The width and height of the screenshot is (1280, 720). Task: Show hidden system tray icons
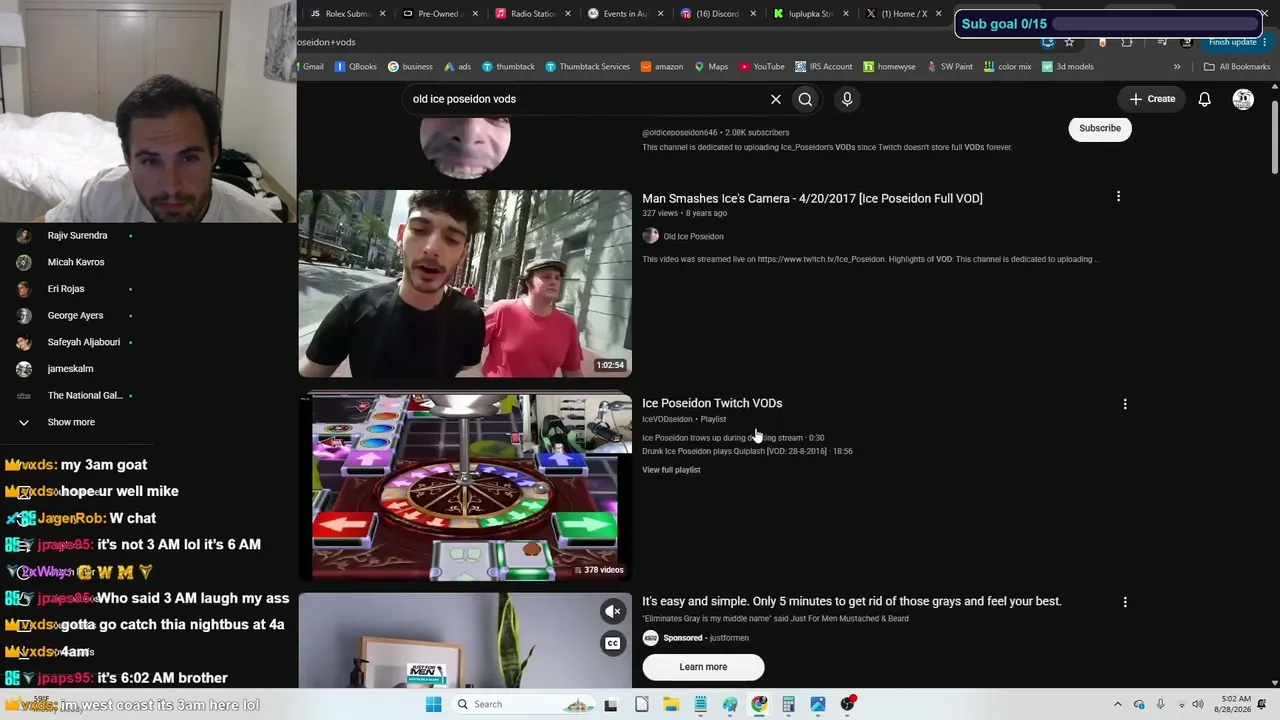[1117, 704]
